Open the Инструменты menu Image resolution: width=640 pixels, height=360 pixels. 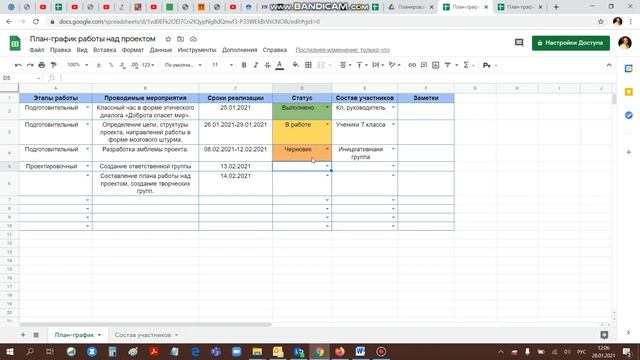pyautogui.click(x=197, y=50)
